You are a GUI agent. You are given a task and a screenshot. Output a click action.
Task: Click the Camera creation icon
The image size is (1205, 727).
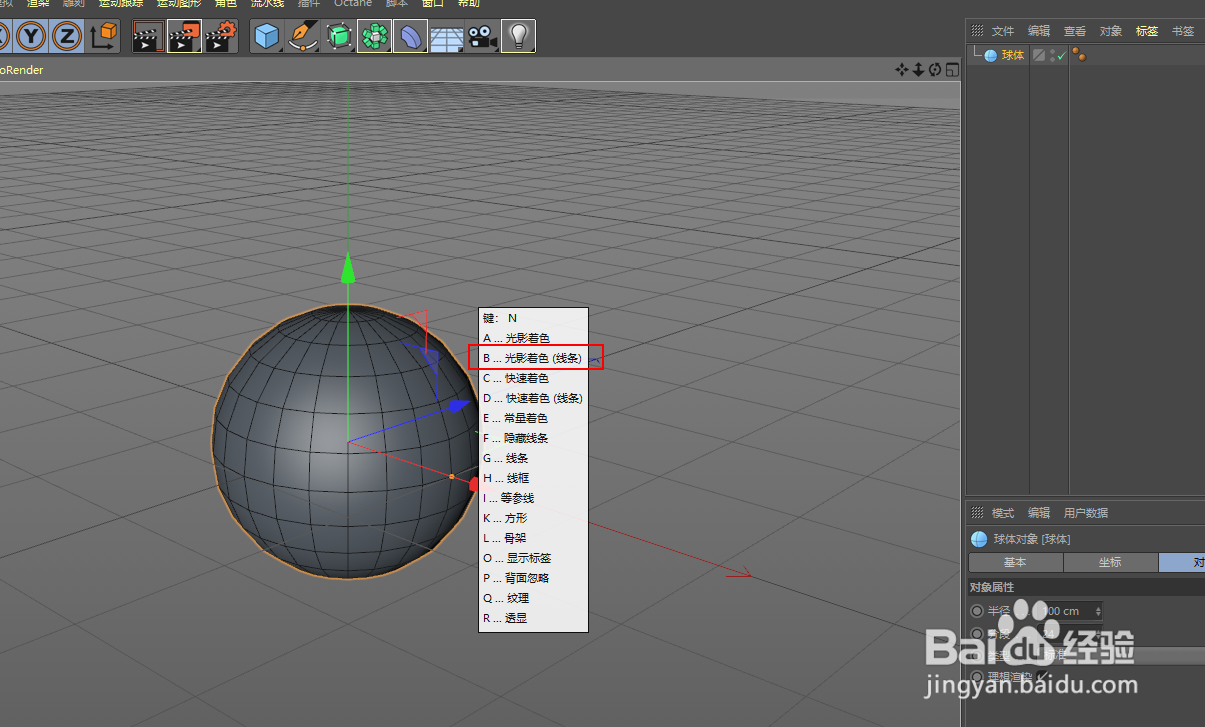tap(482, 36)
